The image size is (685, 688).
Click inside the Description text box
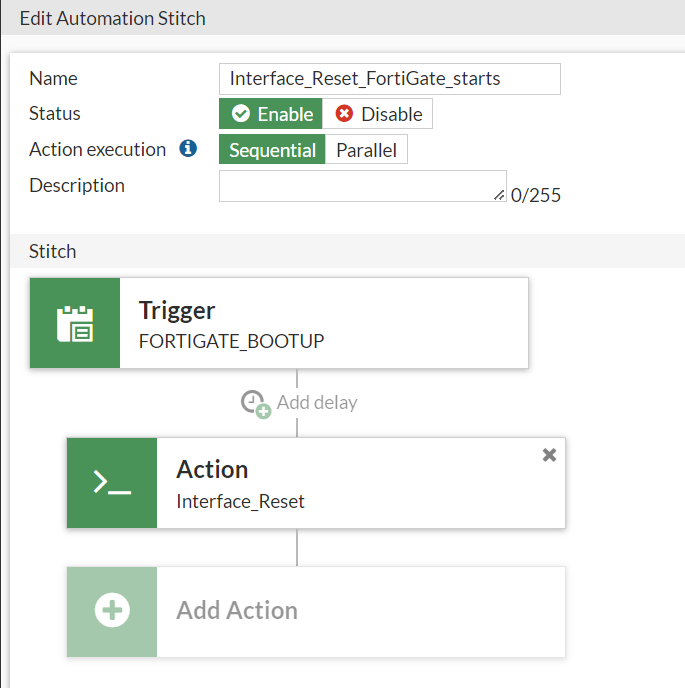point(360,185)
